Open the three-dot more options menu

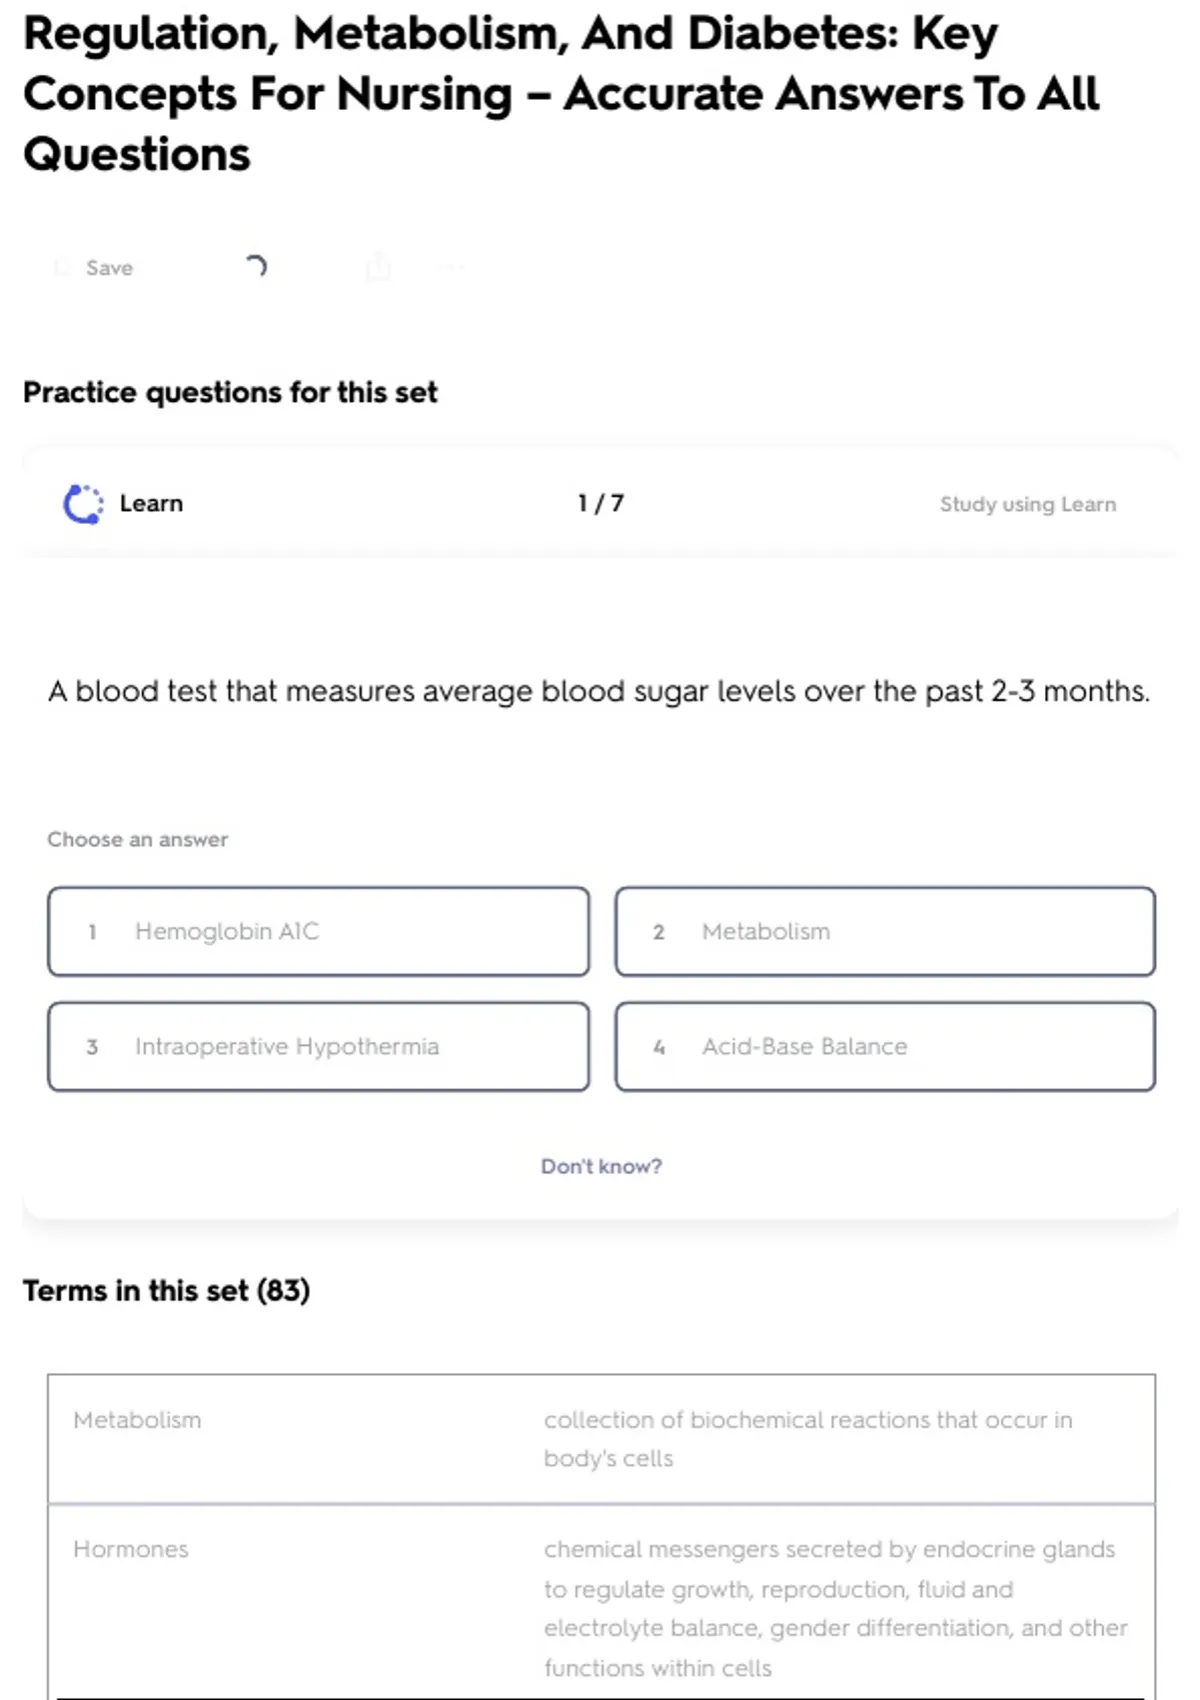[x=452, y=267]
